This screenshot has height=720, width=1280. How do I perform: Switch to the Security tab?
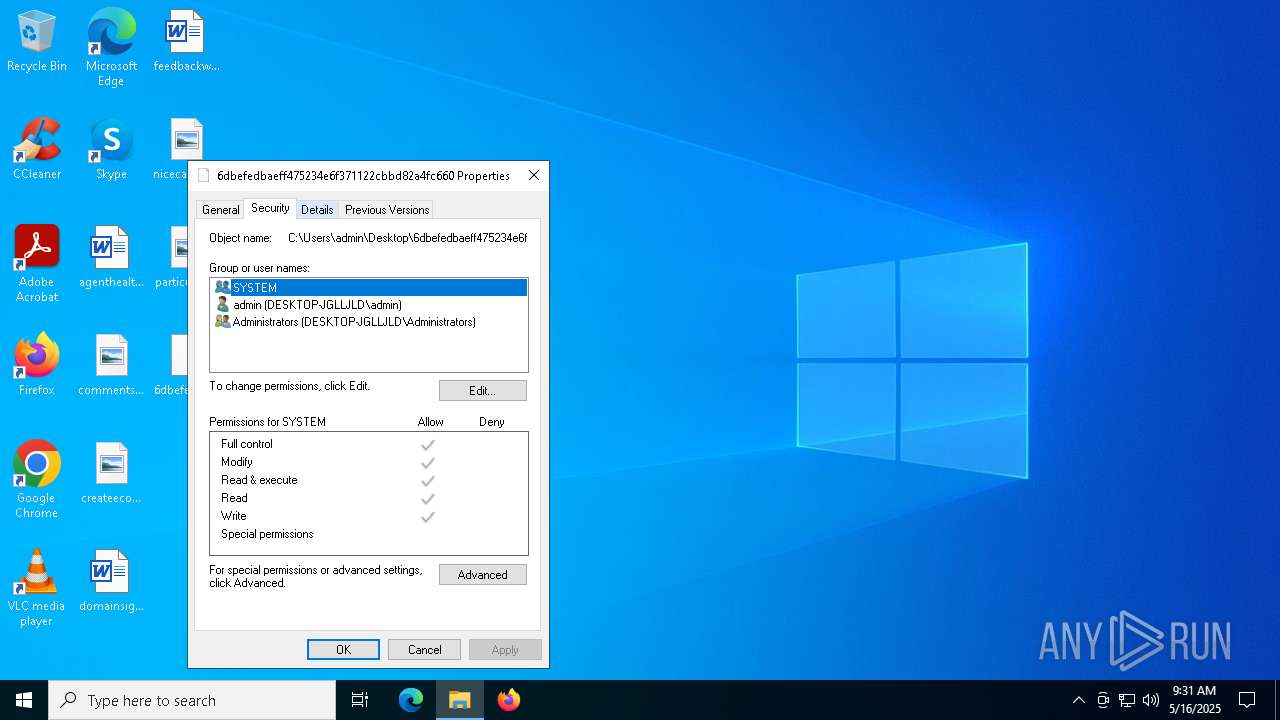(x=270, y=208)
